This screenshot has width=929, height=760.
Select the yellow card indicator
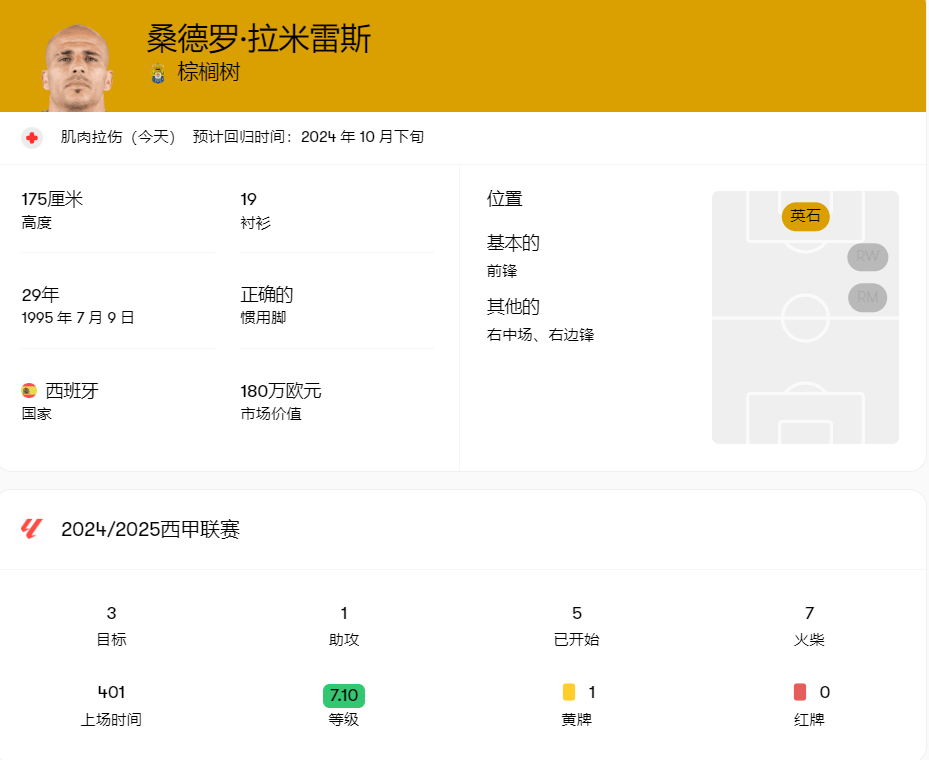[x=568, y=692]
